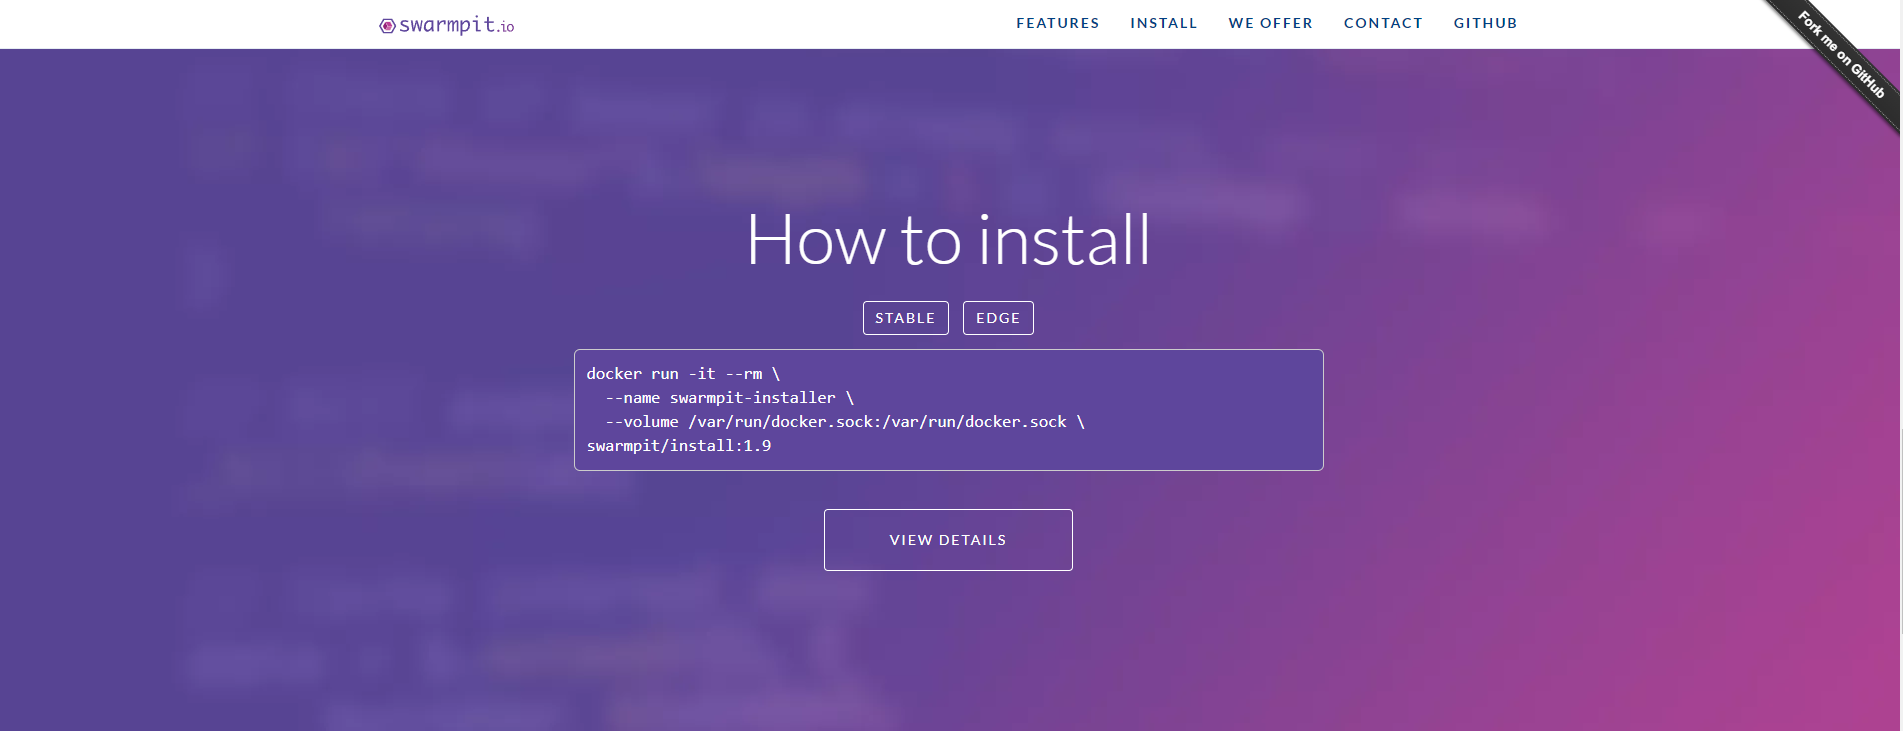The width and height of the screenshot is (1903, 731).
Task: Click the 'docker run -it --rm' line
Action: [683, 374]
